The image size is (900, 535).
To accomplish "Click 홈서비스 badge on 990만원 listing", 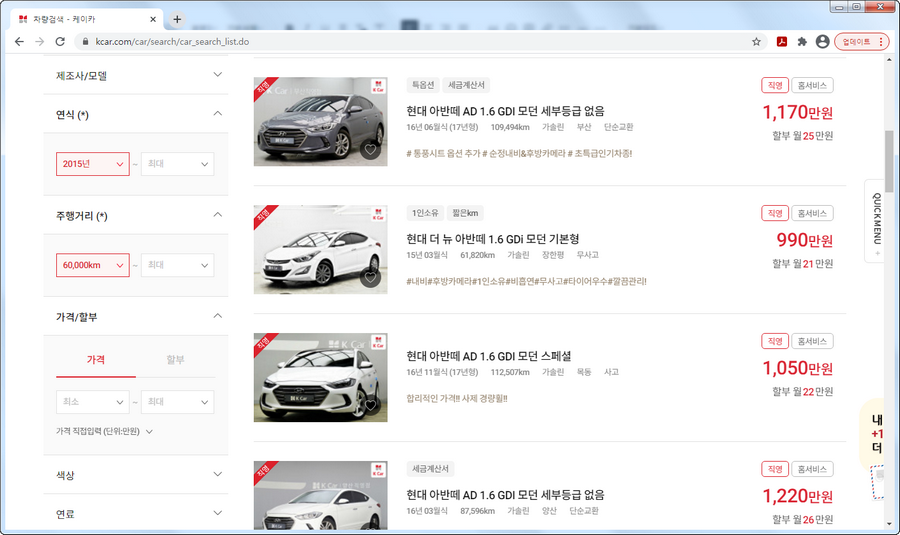I will (812, 213).
